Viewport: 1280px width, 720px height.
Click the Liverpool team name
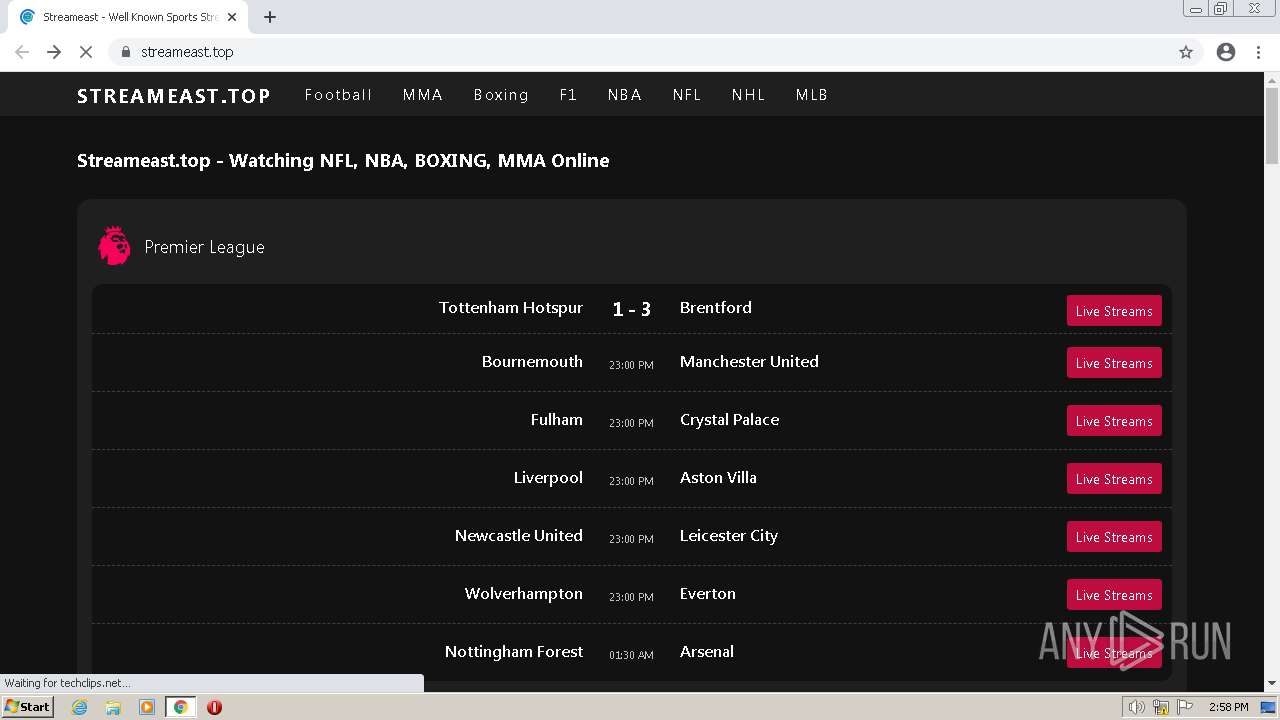tap(548, 478)
